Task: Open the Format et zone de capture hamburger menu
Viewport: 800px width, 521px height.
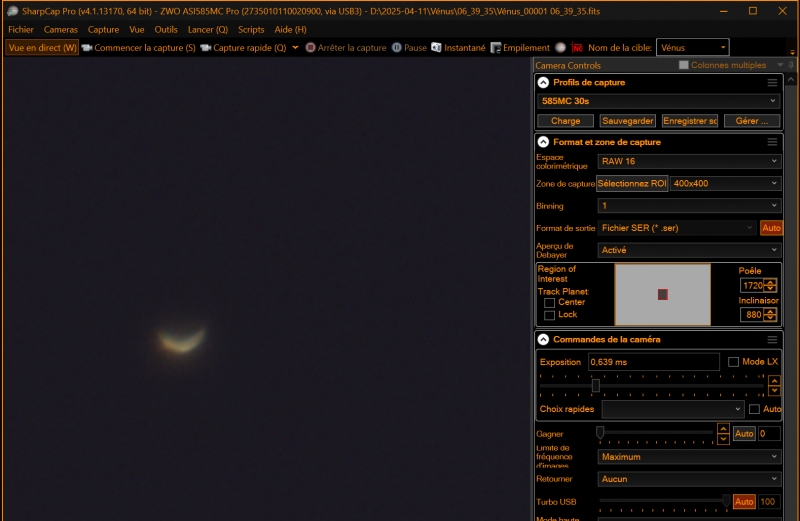Action: point(772,142)
